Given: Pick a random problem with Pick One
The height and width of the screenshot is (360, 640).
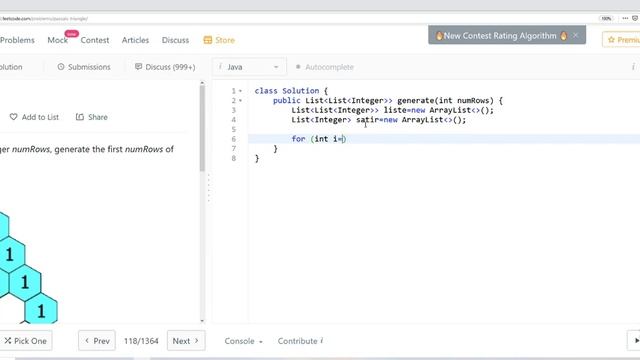Looking at the screenshot, I should pos(26,341).
